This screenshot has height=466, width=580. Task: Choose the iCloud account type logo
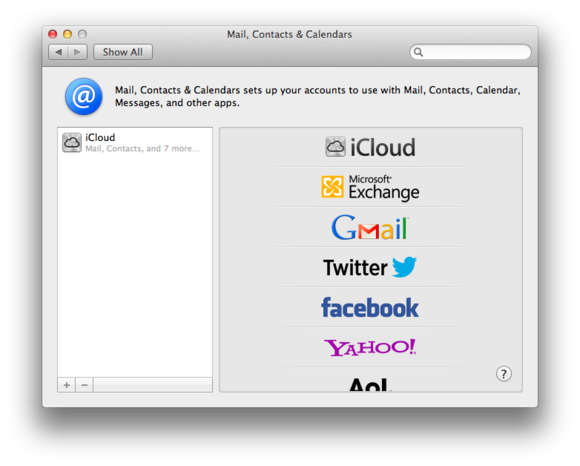click(x=370, y=147)
